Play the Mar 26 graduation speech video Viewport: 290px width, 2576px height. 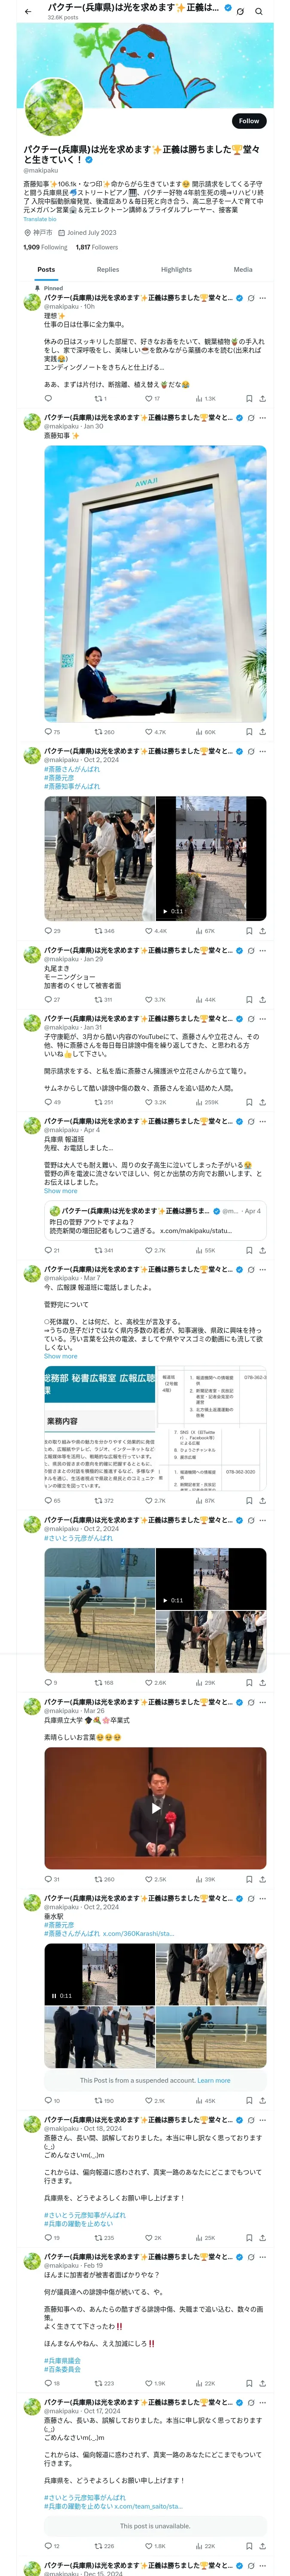155,1807
